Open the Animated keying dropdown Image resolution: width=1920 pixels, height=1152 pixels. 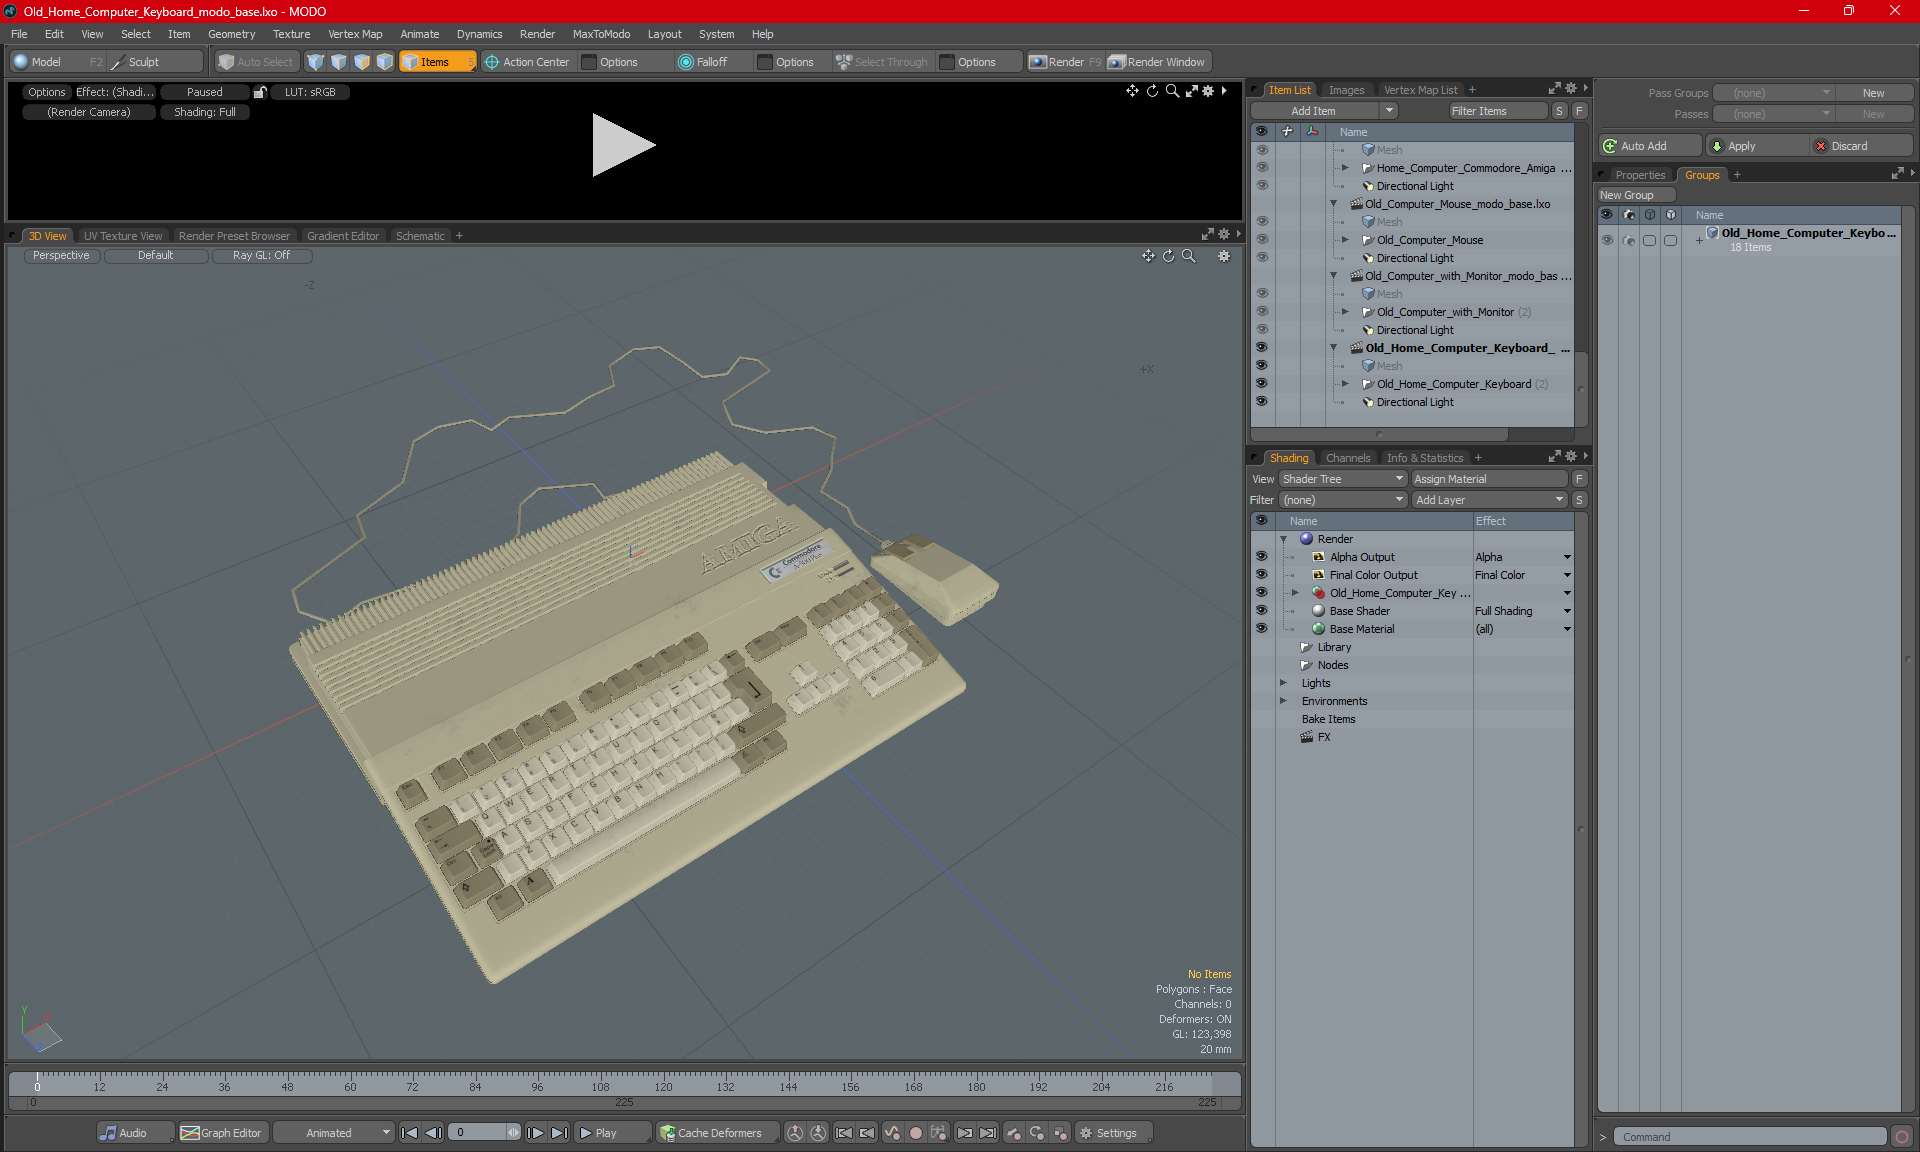[x=333, y=1133]
